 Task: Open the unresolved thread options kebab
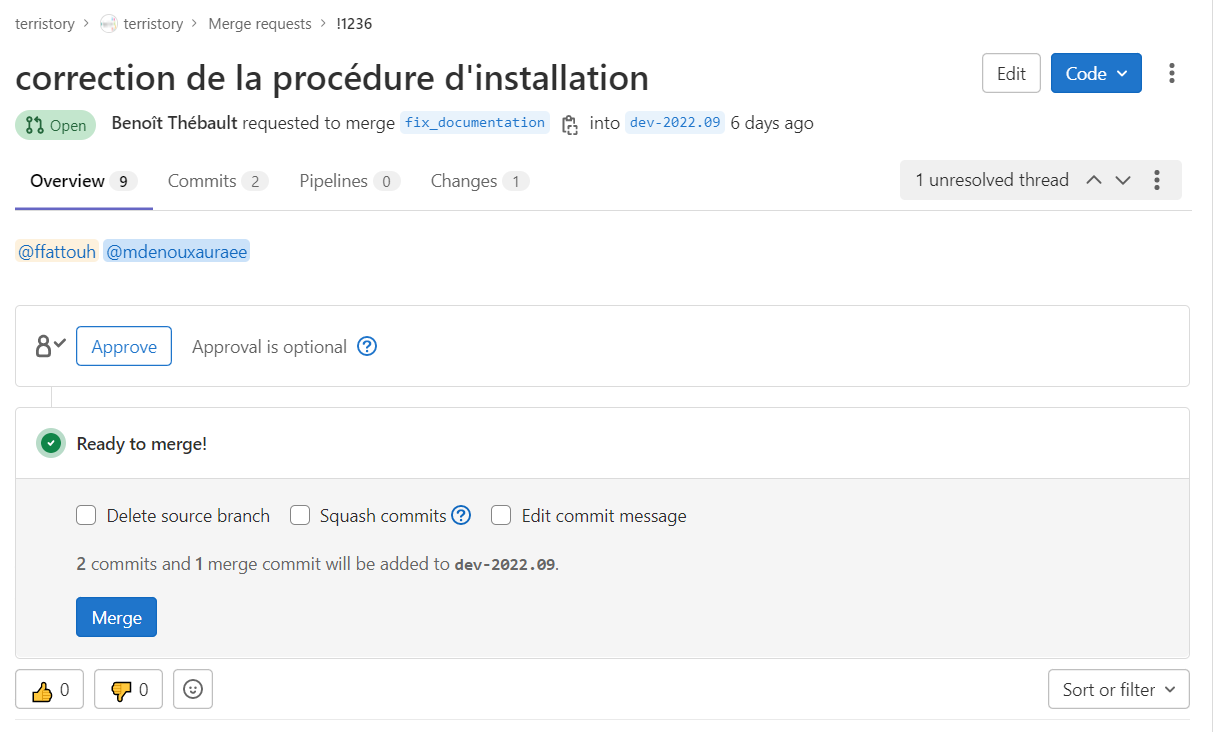tap(1157, 180)
